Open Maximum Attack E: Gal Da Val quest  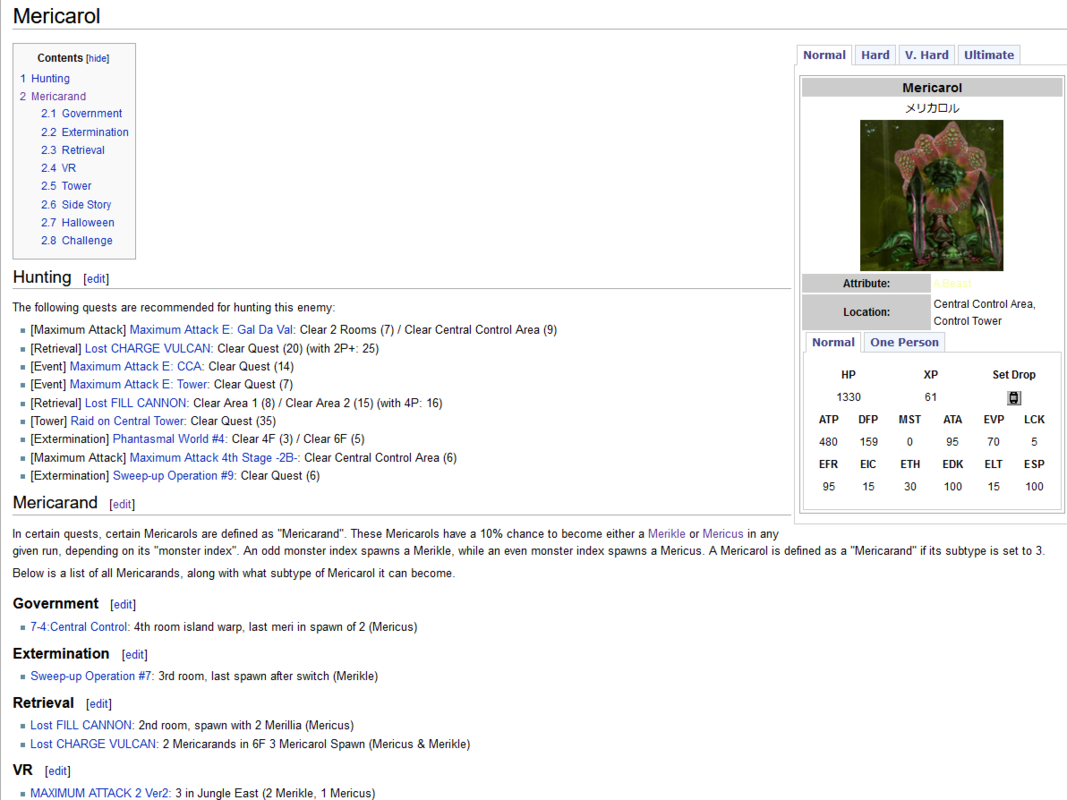(x=212, y=330)
